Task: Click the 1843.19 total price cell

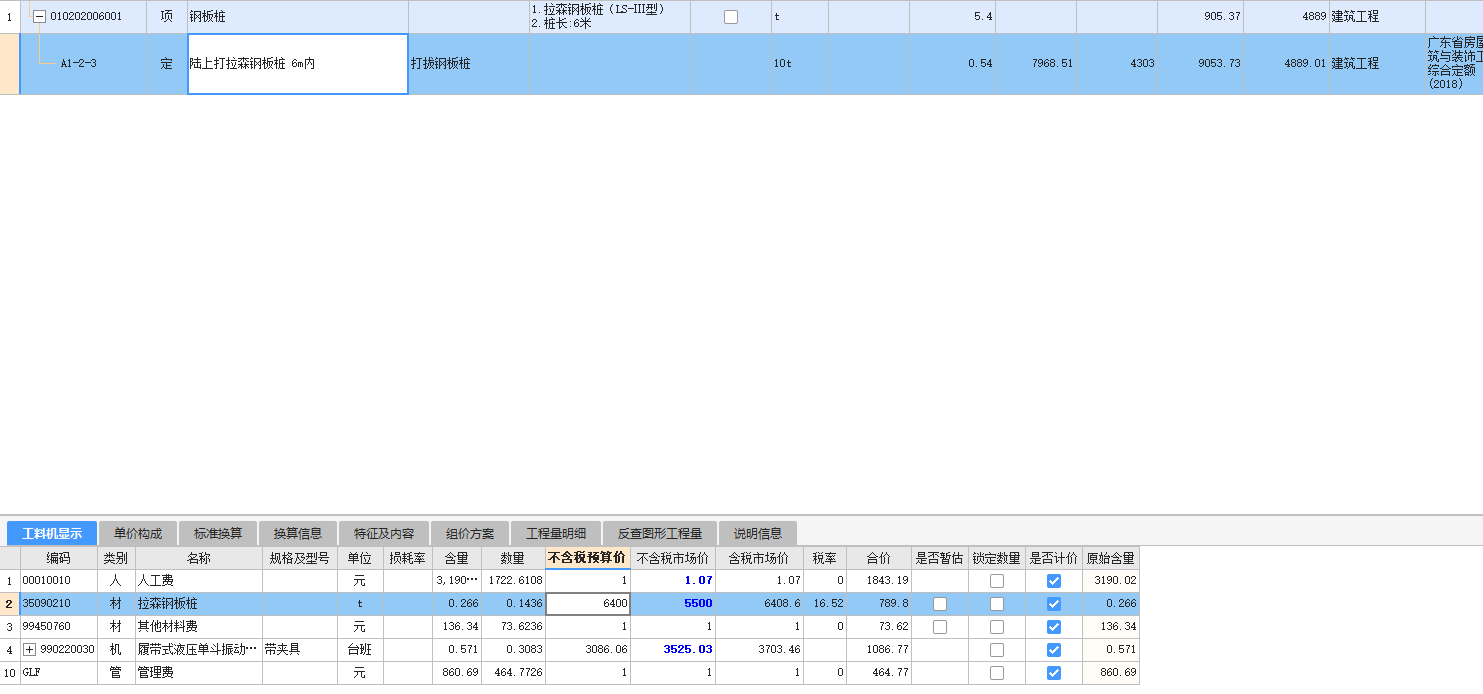Action: pyautogui.click(x=879, y=581)
